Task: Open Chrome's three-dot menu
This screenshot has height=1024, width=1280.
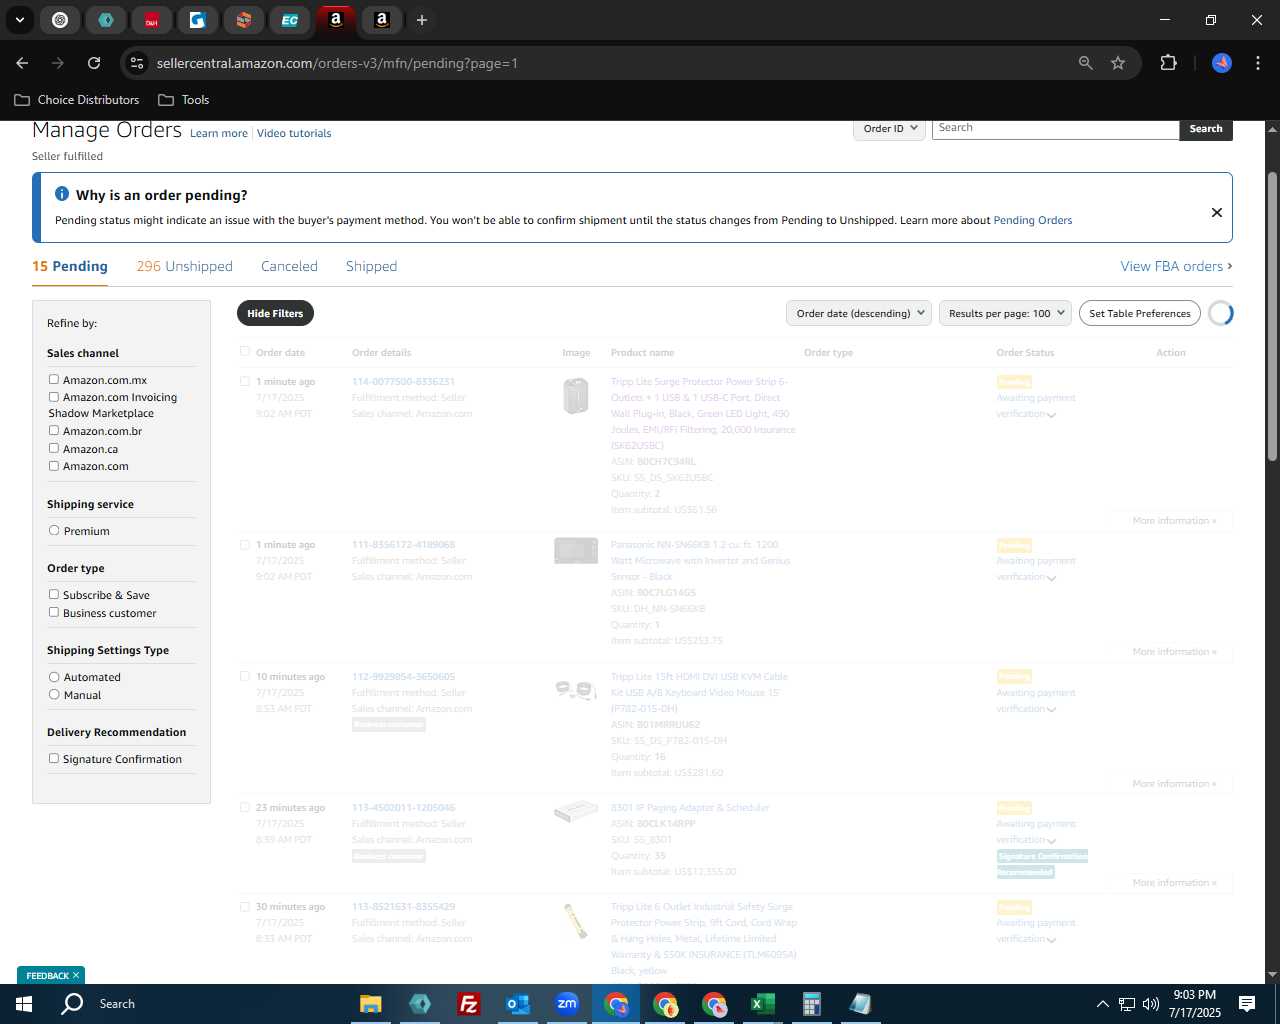Action: point(1257,63)
